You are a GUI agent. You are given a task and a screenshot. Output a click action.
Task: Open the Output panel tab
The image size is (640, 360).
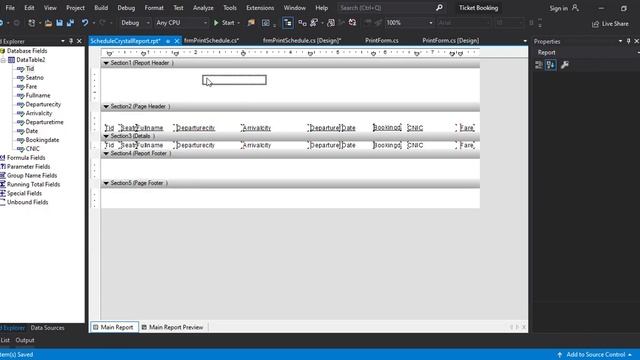point(25,340)
